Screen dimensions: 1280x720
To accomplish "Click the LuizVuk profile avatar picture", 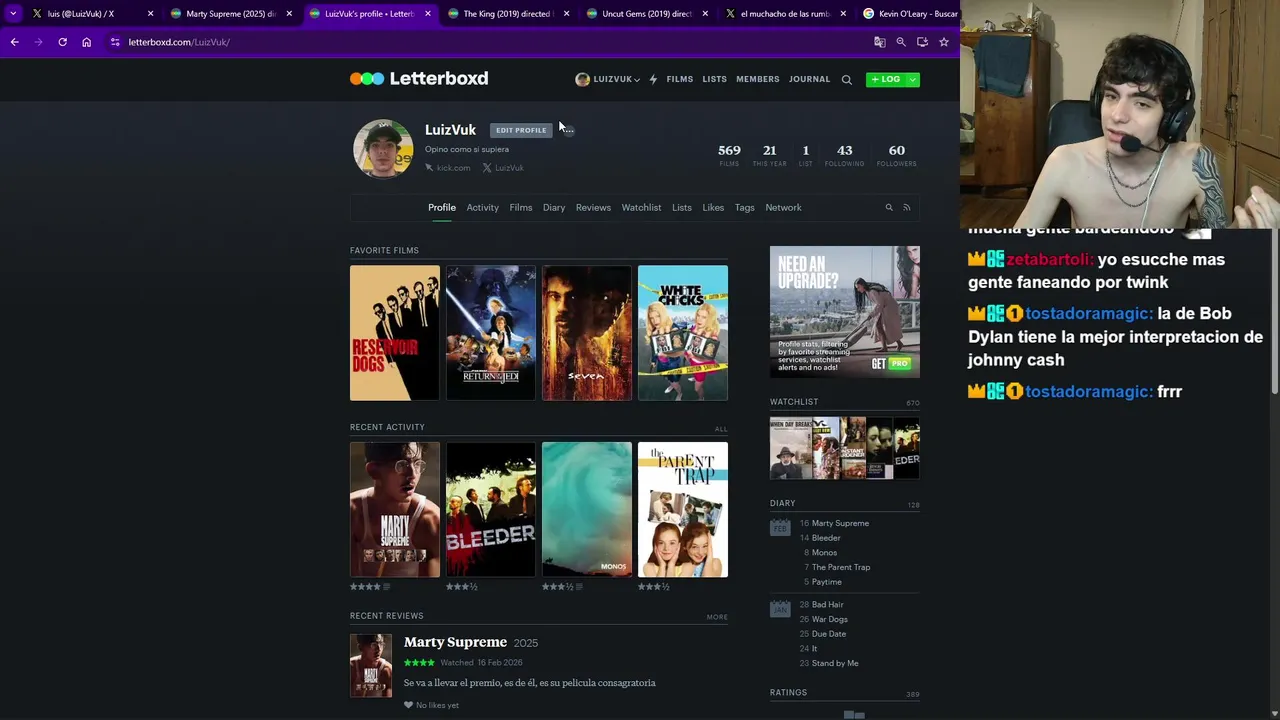I will 383,148.
